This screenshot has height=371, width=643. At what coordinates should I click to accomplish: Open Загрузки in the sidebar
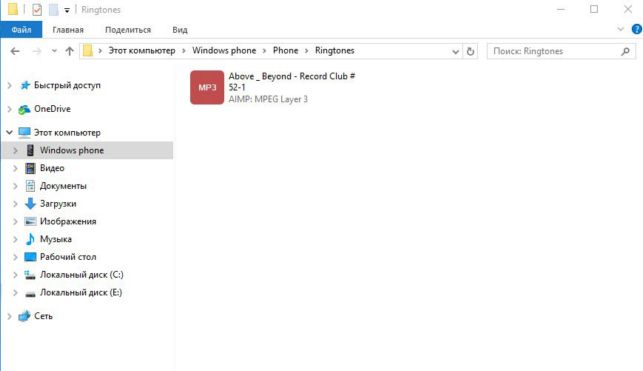pos(58,204)
